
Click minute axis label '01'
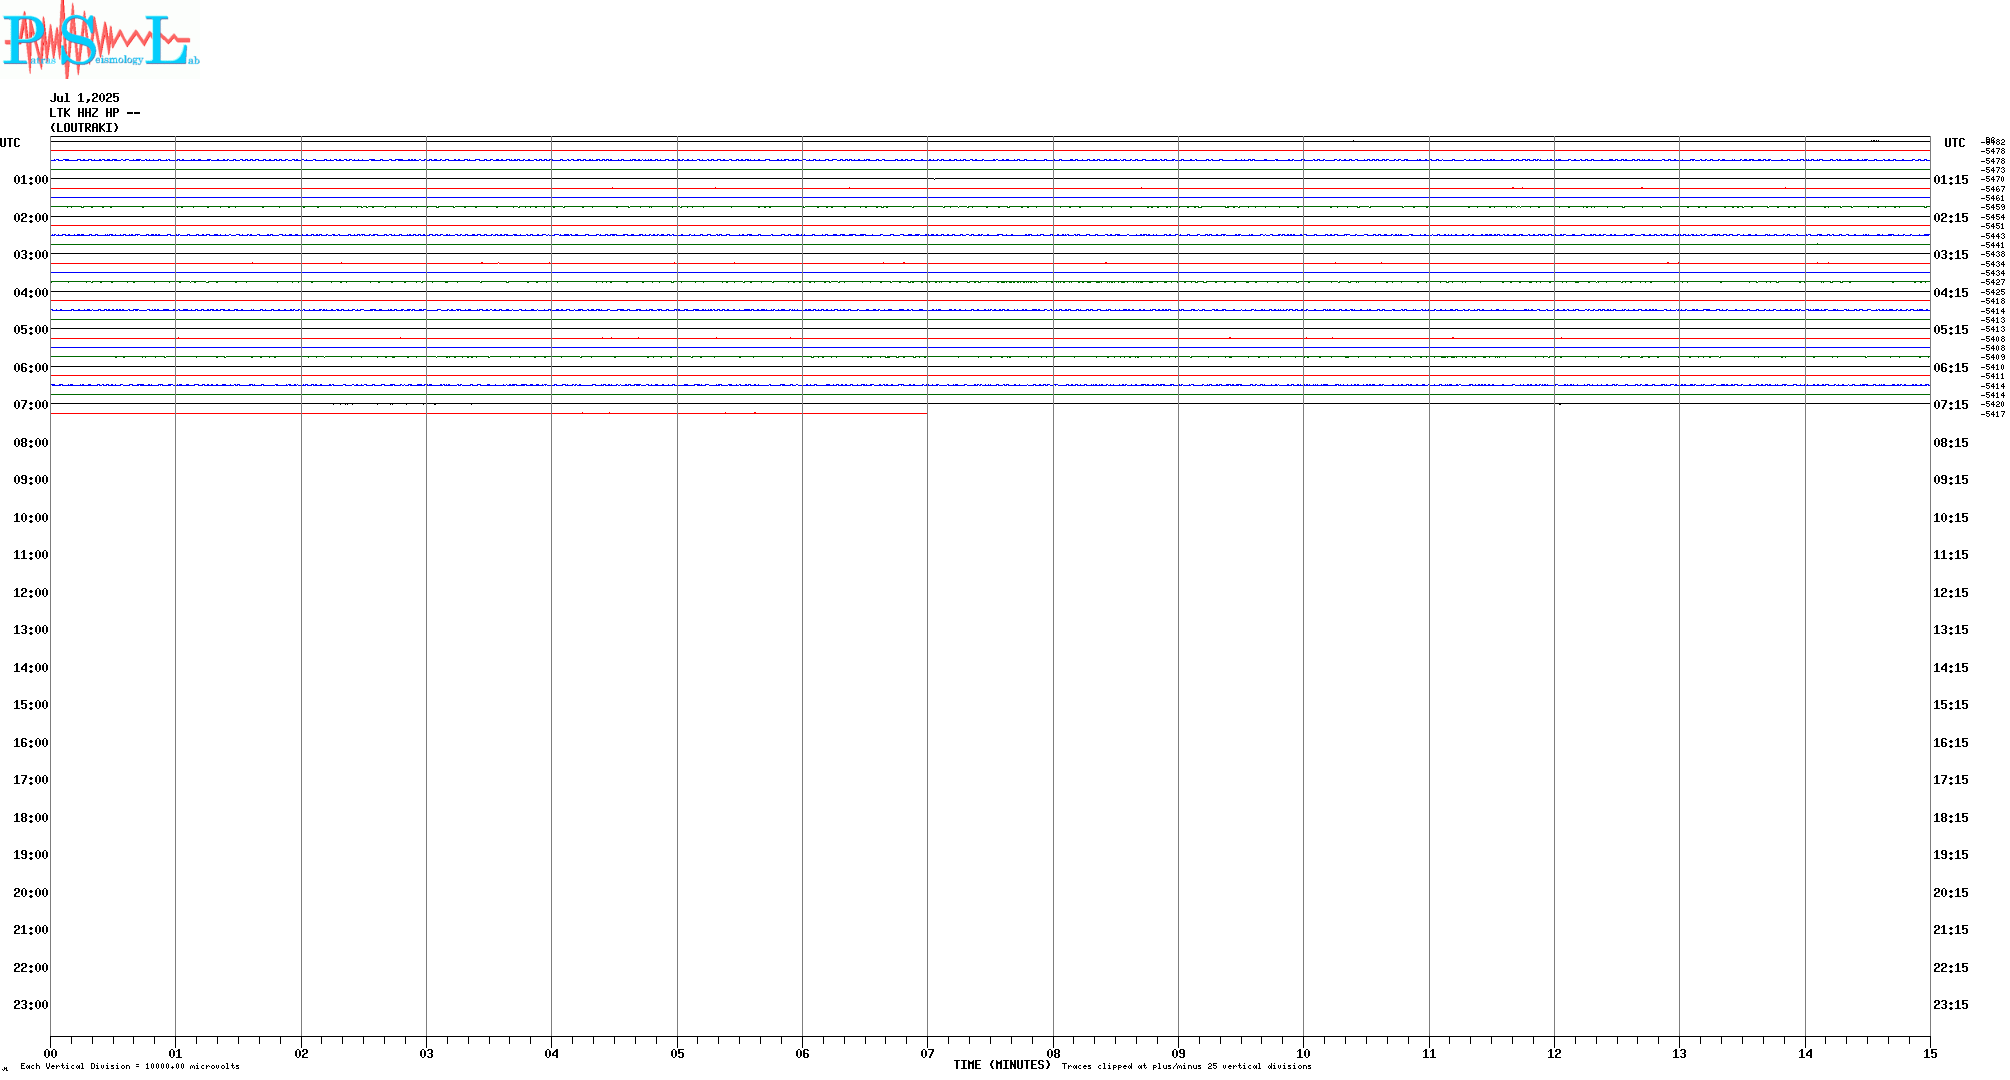[x=175, y=1054]
